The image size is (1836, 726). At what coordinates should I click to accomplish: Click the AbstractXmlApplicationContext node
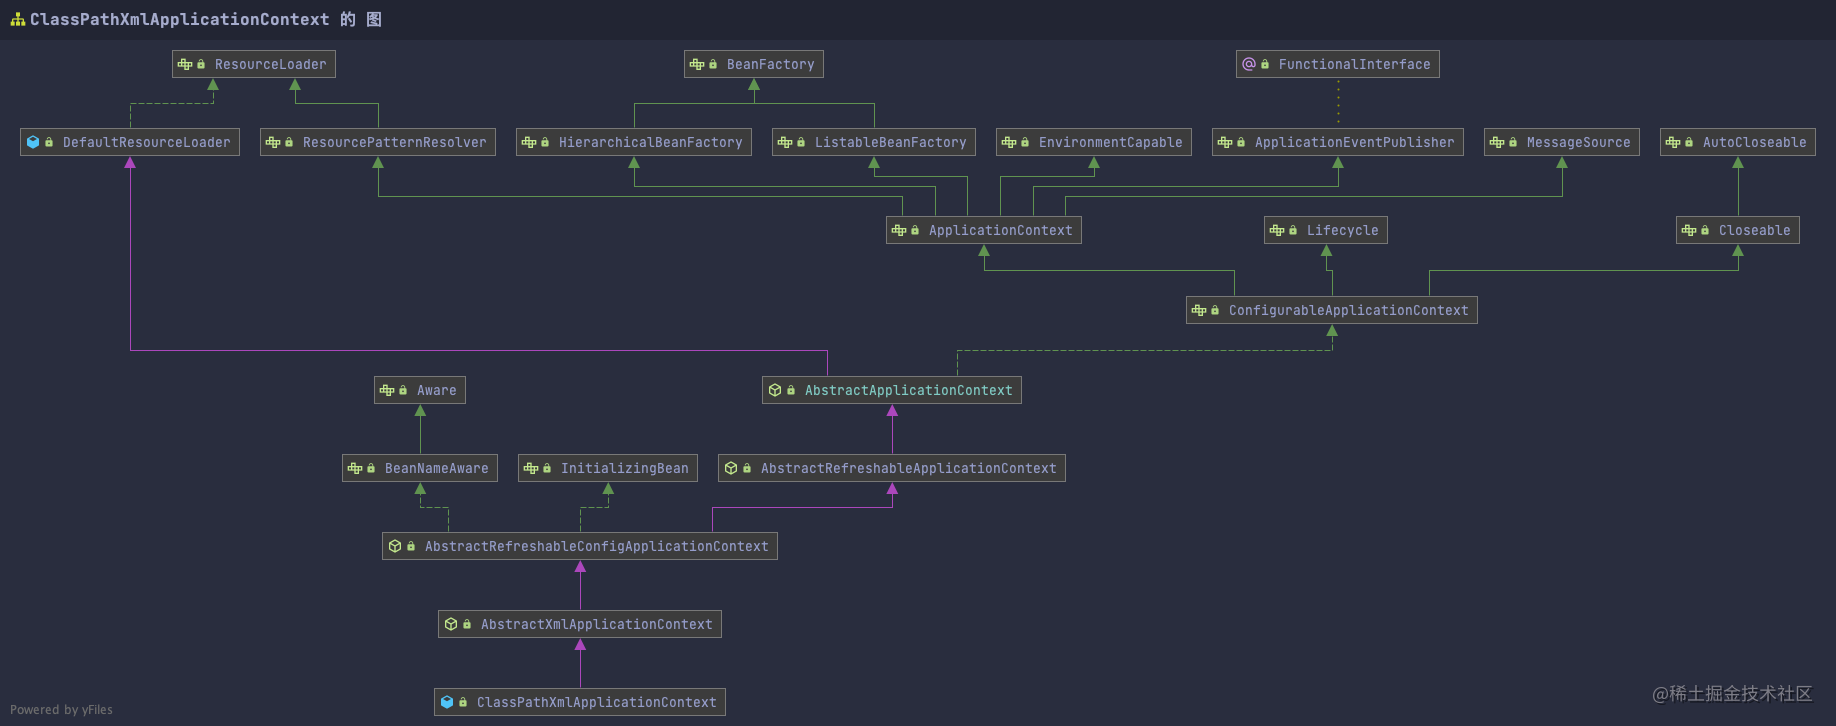point(580,624)
